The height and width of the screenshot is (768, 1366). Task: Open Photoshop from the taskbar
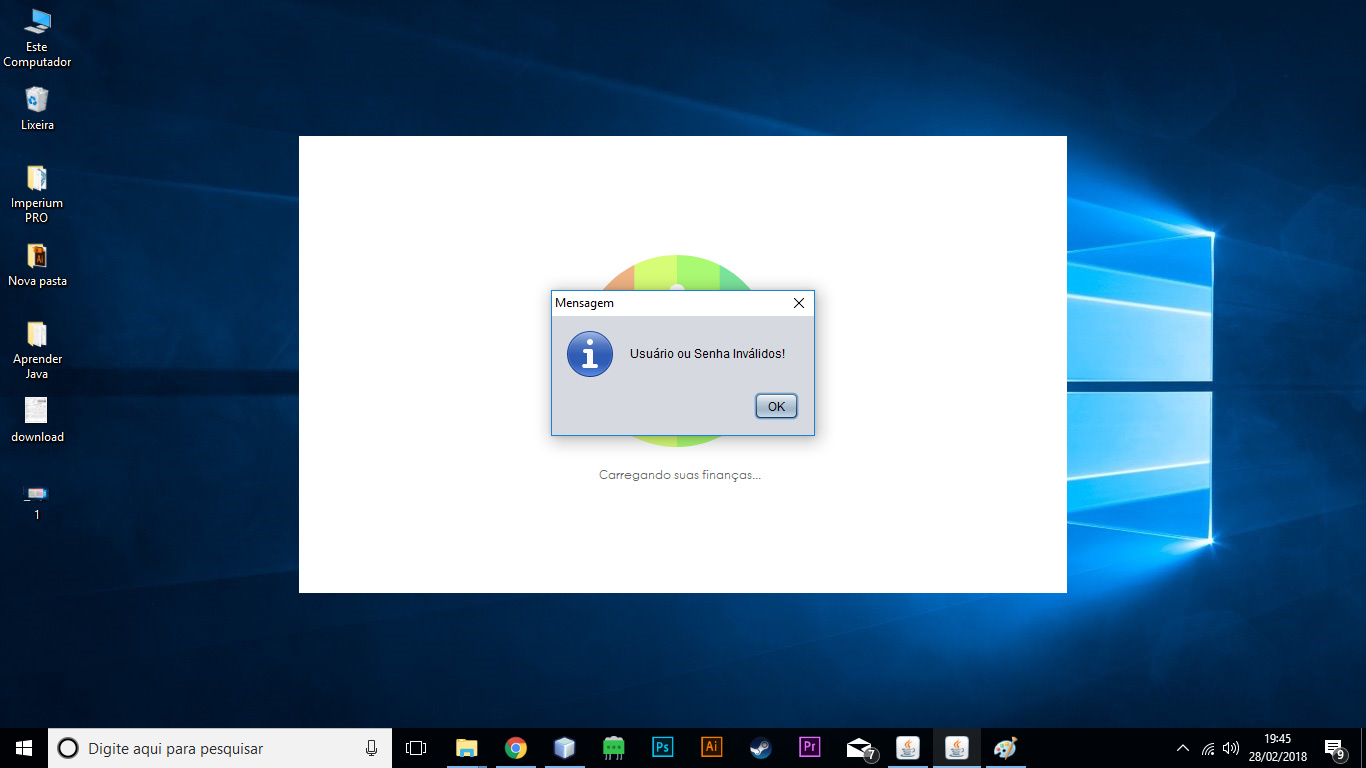(x=663, y=748)
